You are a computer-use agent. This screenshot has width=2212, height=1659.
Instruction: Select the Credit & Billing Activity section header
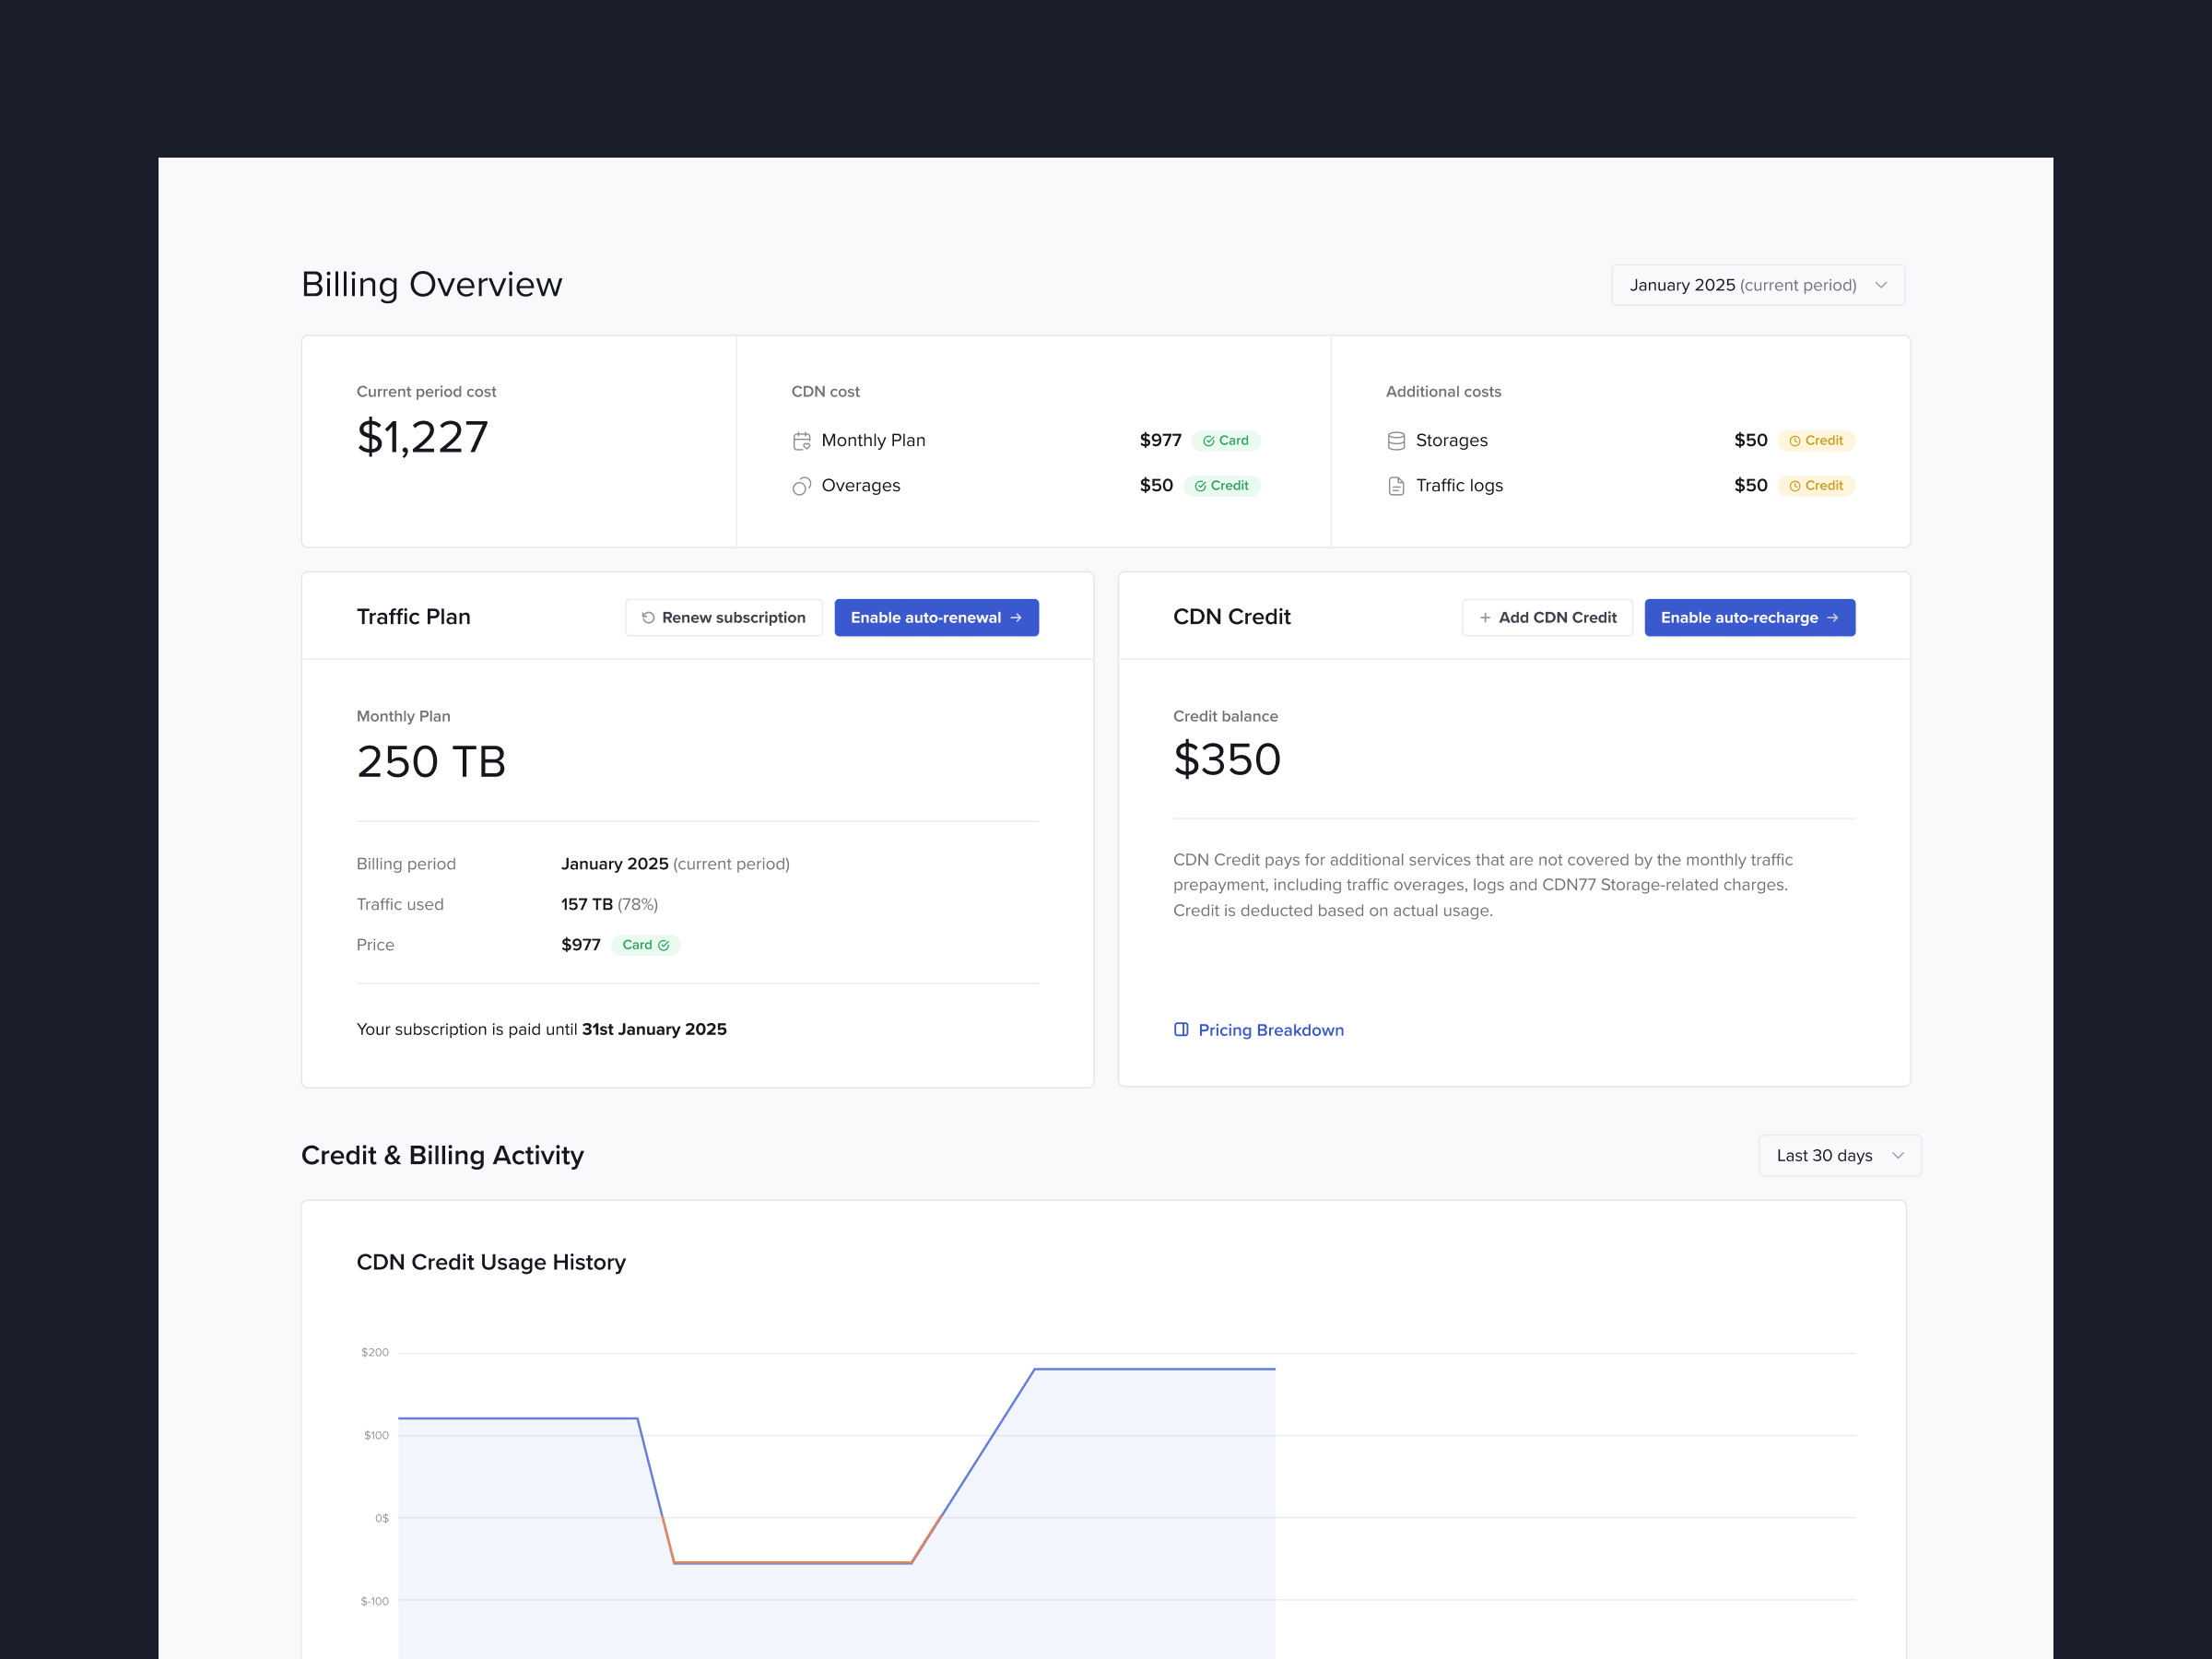(x=442, y=1155)
